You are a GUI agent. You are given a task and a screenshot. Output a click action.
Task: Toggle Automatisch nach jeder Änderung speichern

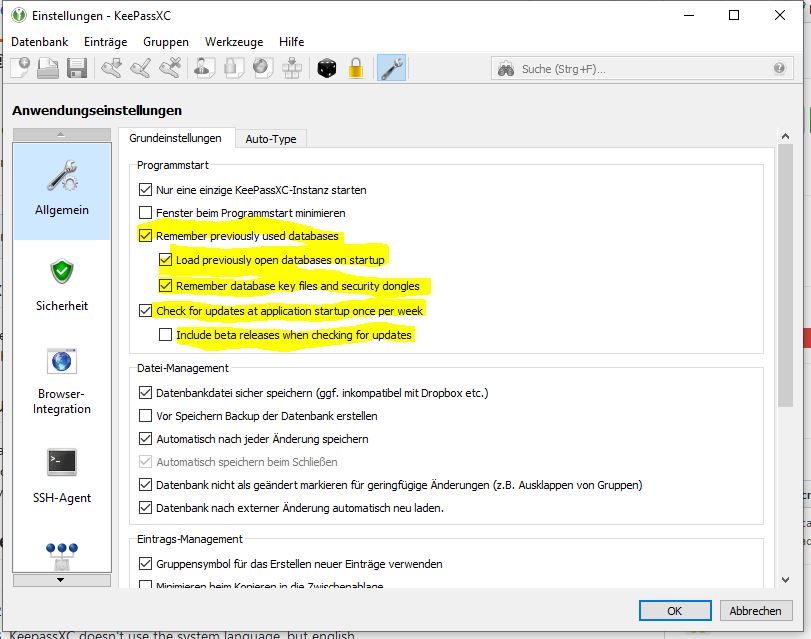coord(145,439)
